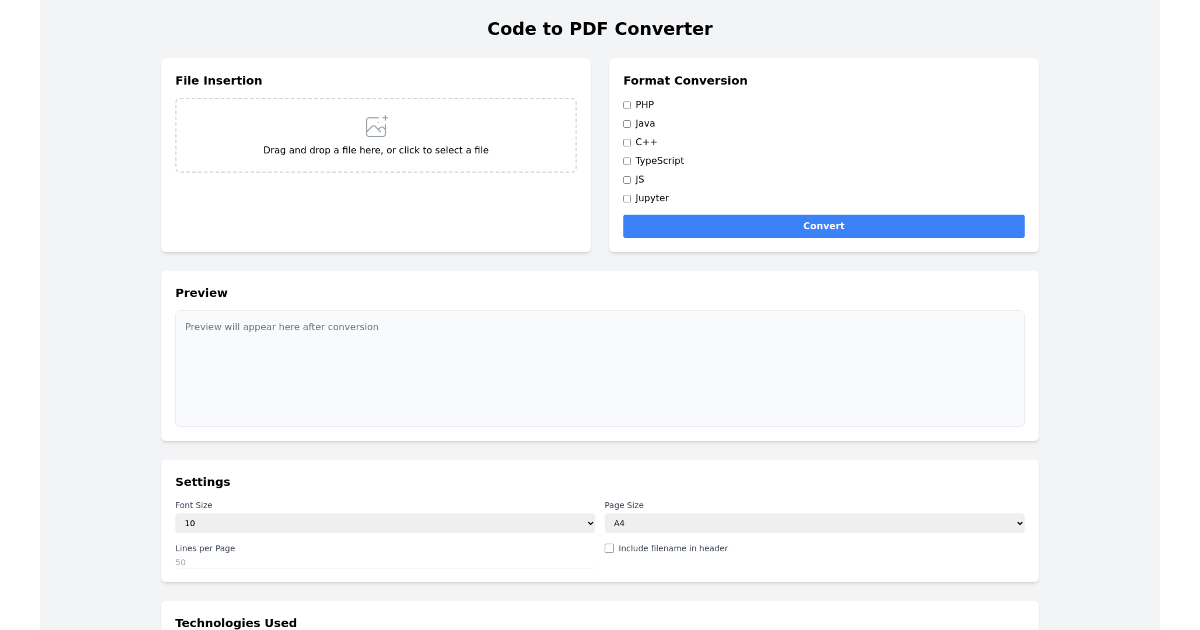Screen dimensions: 1200x630
Task: Check the PHP format checkbox
Action: tap(628, 104)
